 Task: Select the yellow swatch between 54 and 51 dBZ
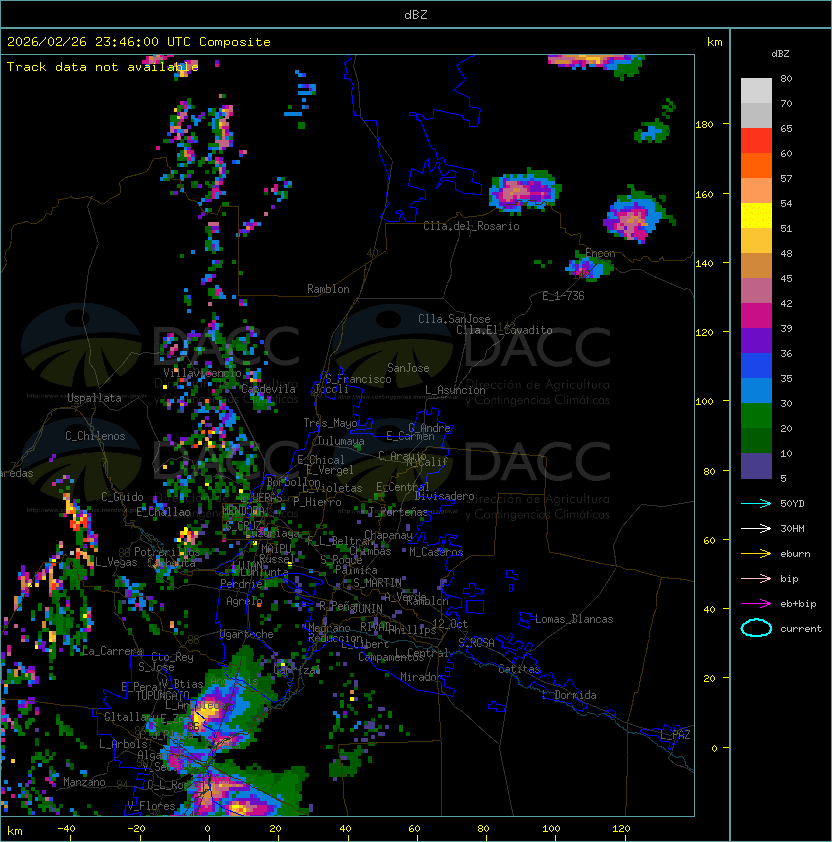[x=756, y=216]
